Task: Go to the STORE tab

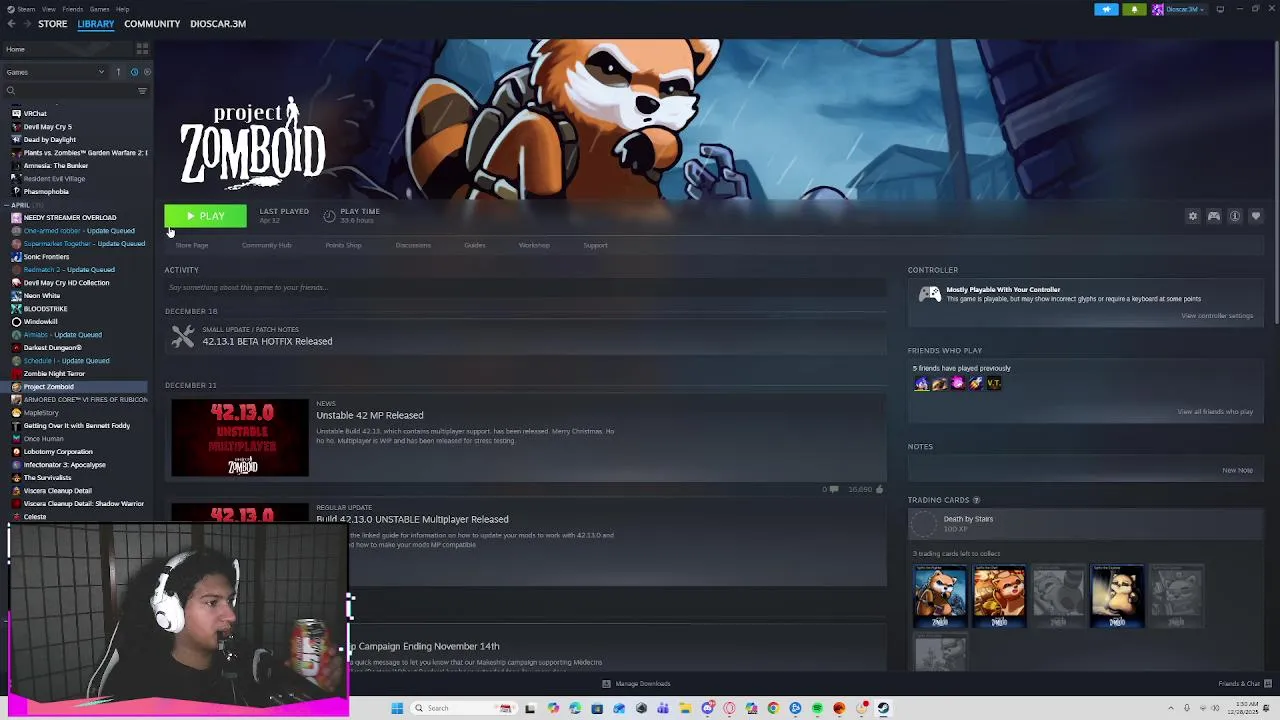Action: [x=52, y=24]
